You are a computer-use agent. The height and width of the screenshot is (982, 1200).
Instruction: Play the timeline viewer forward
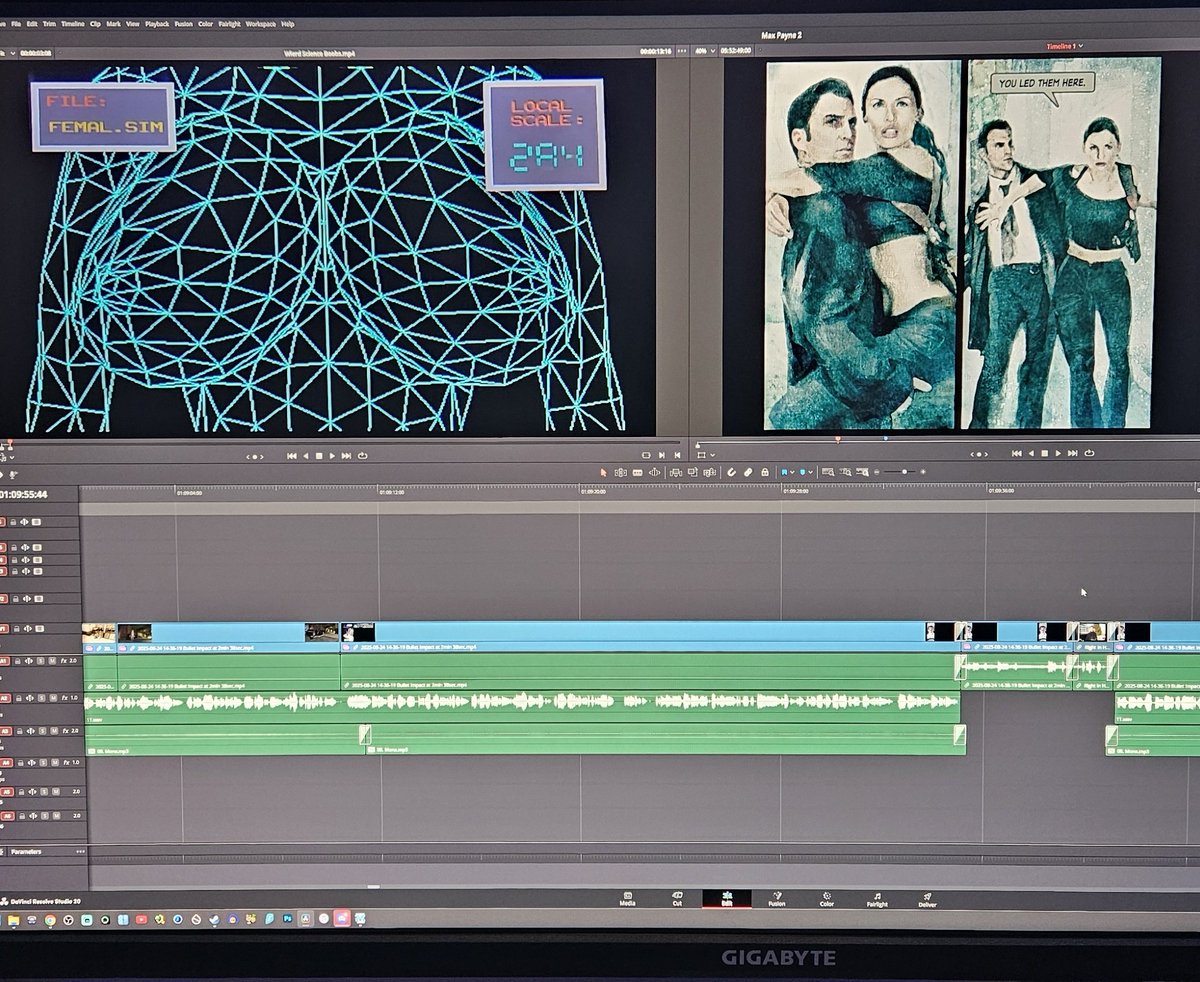[1058, 454]
